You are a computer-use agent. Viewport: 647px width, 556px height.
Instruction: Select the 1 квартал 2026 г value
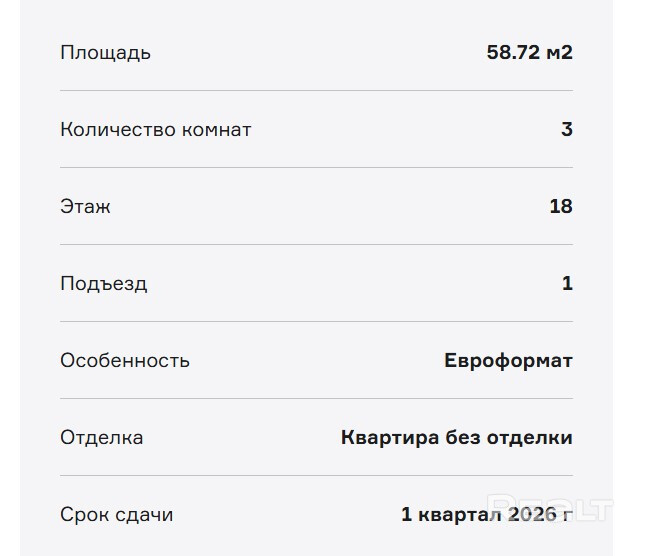click(486, 515)
